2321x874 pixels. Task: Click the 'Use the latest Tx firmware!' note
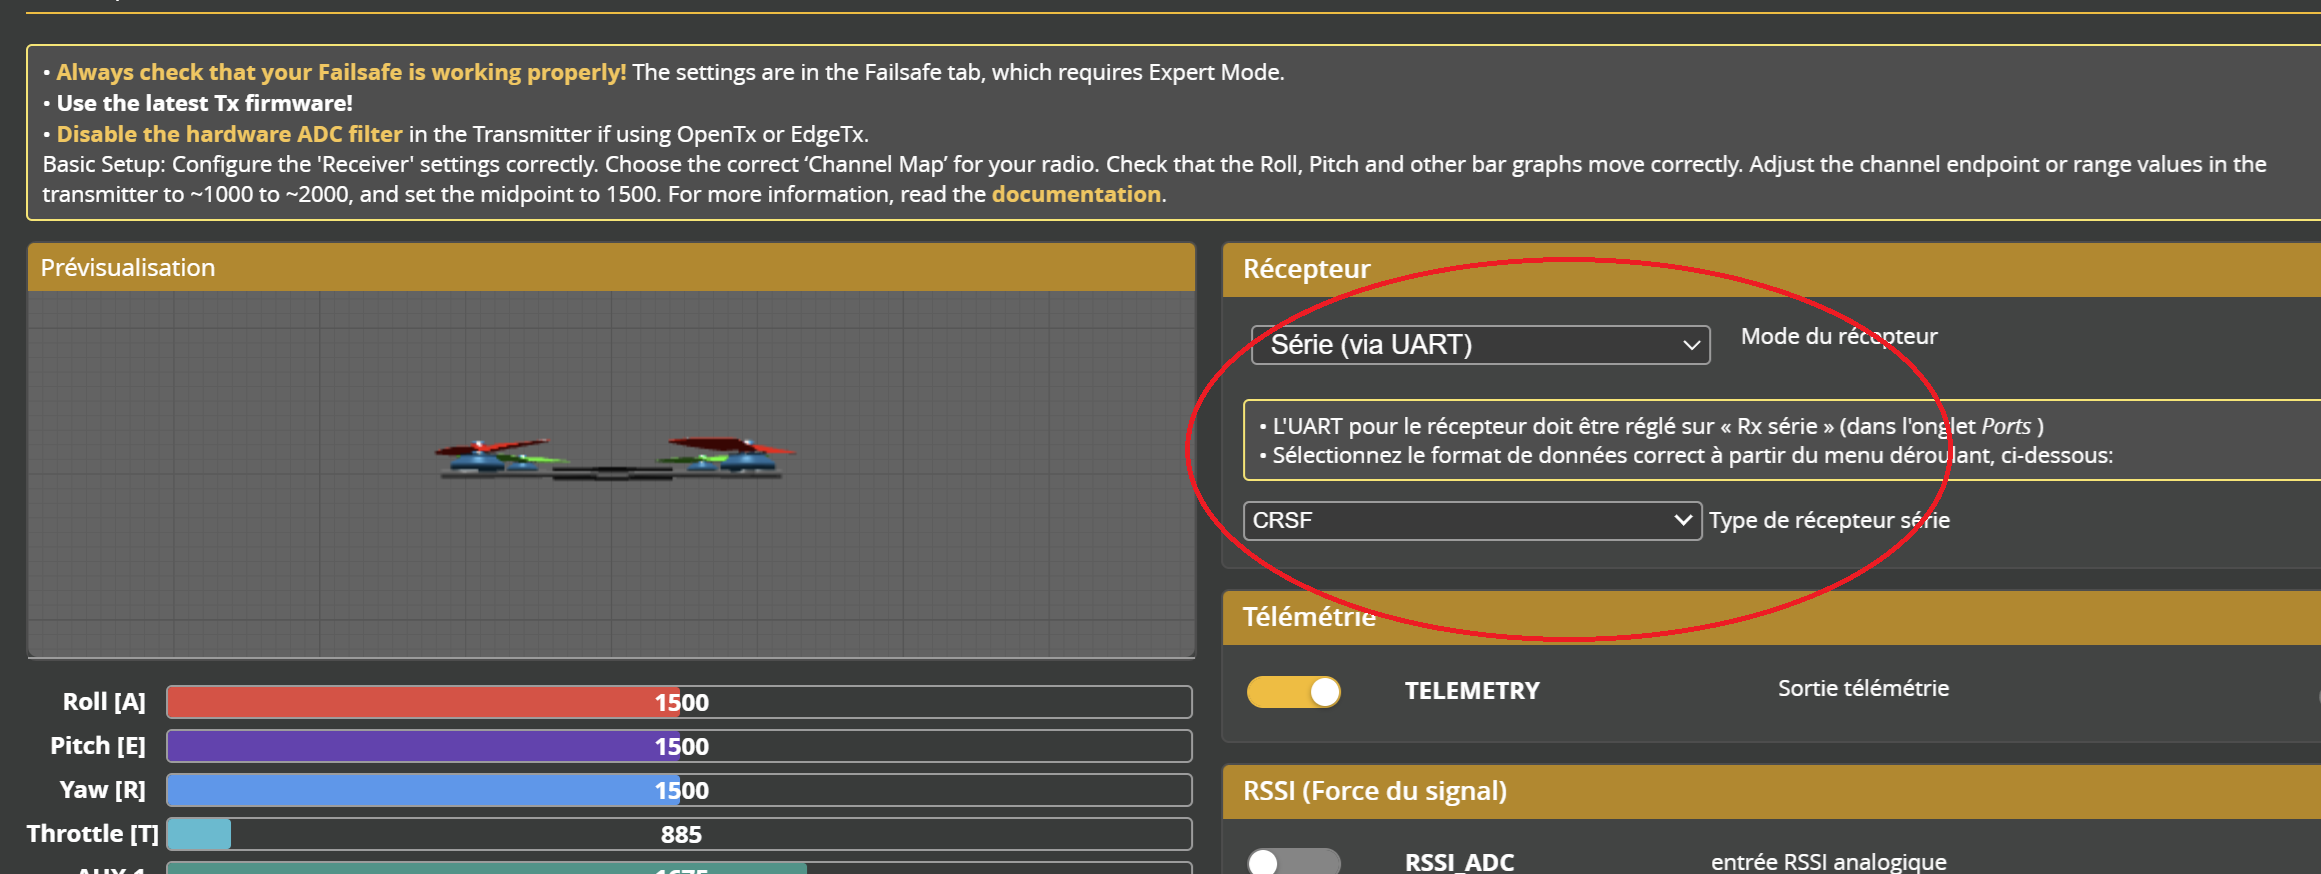(204, 103)
